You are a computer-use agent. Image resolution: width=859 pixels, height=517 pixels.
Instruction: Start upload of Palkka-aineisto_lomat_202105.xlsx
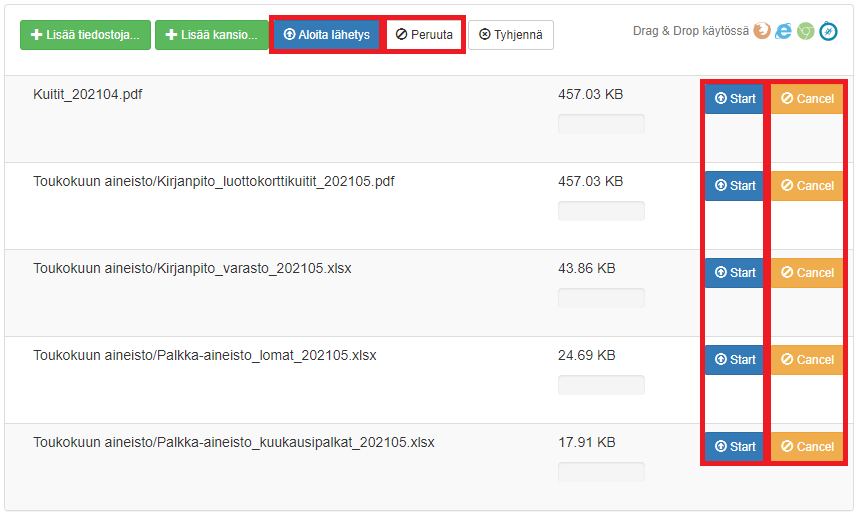point(734,360)
